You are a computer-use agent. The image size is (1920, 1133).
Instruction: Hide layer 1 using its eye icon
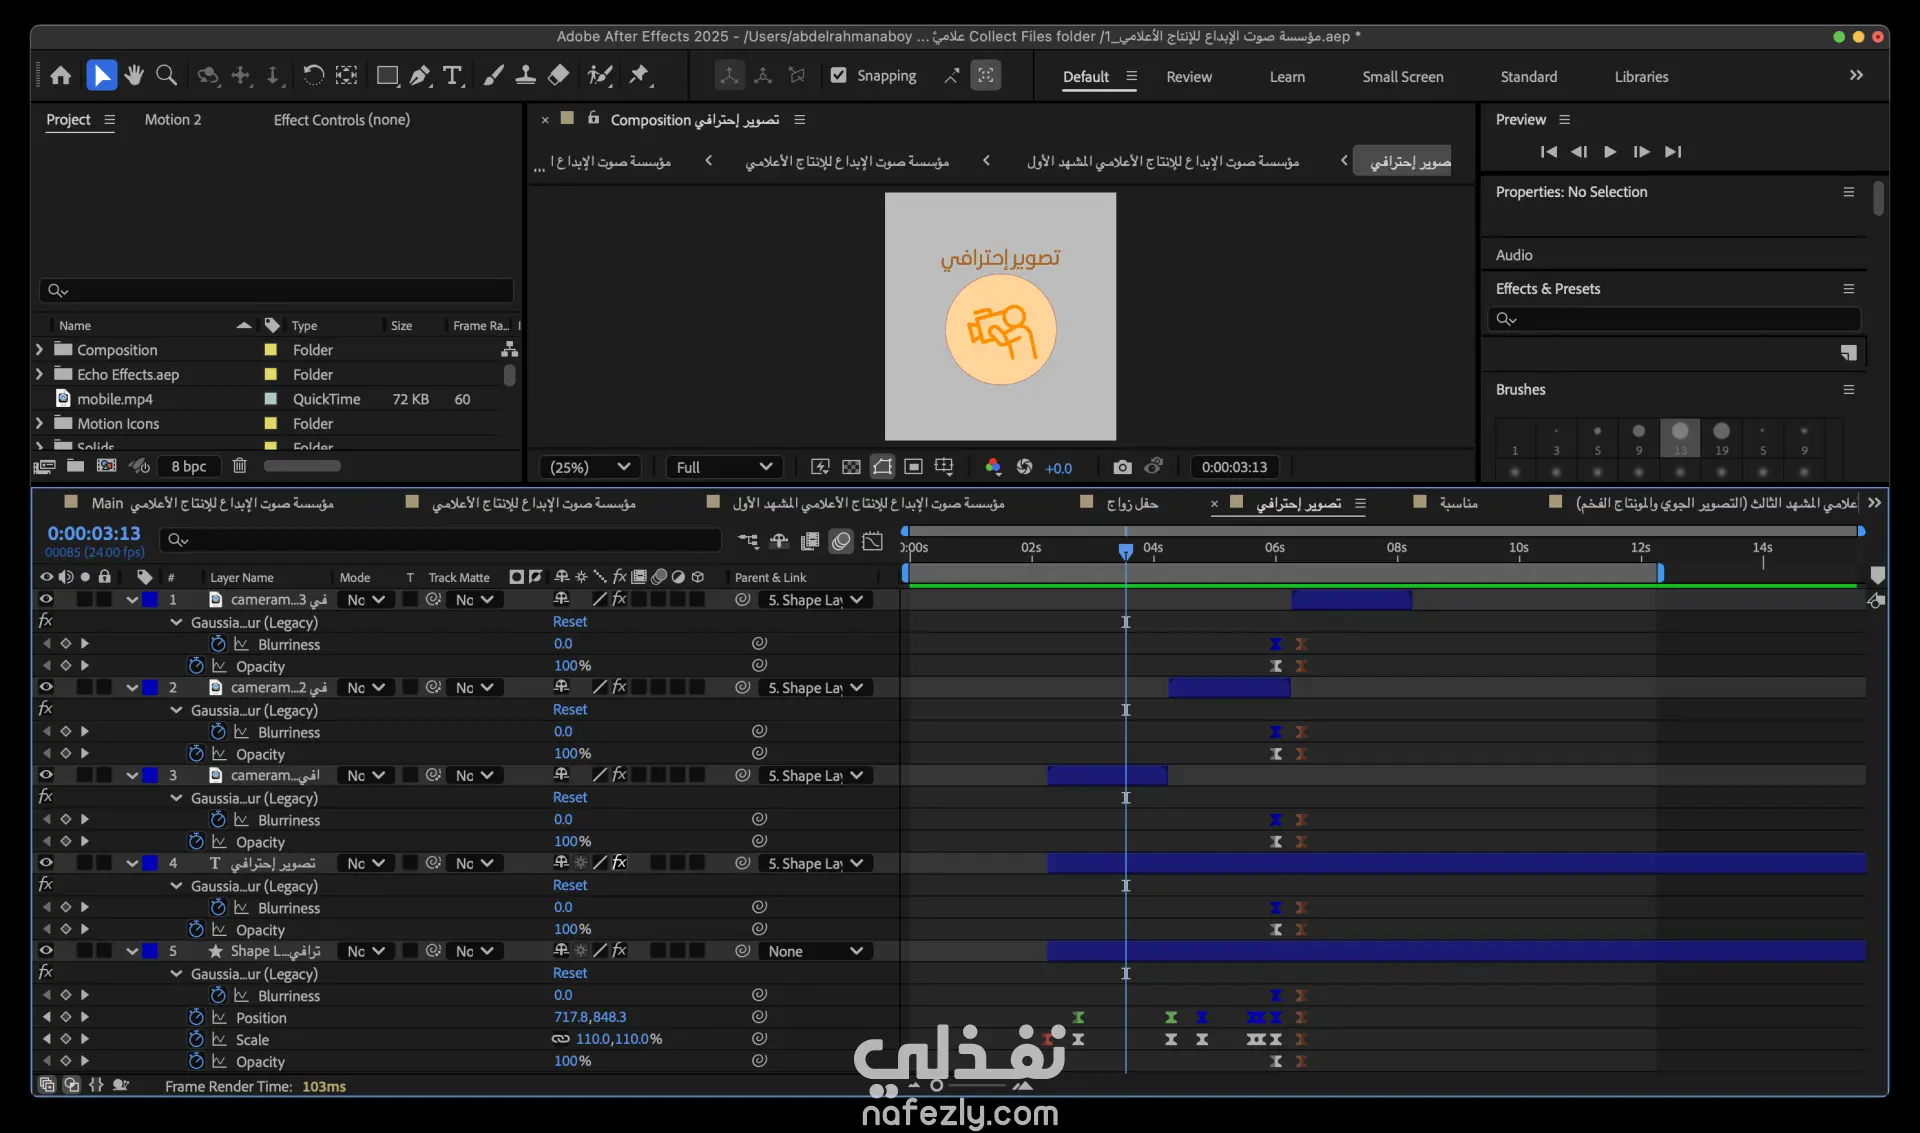coord(46,599)
